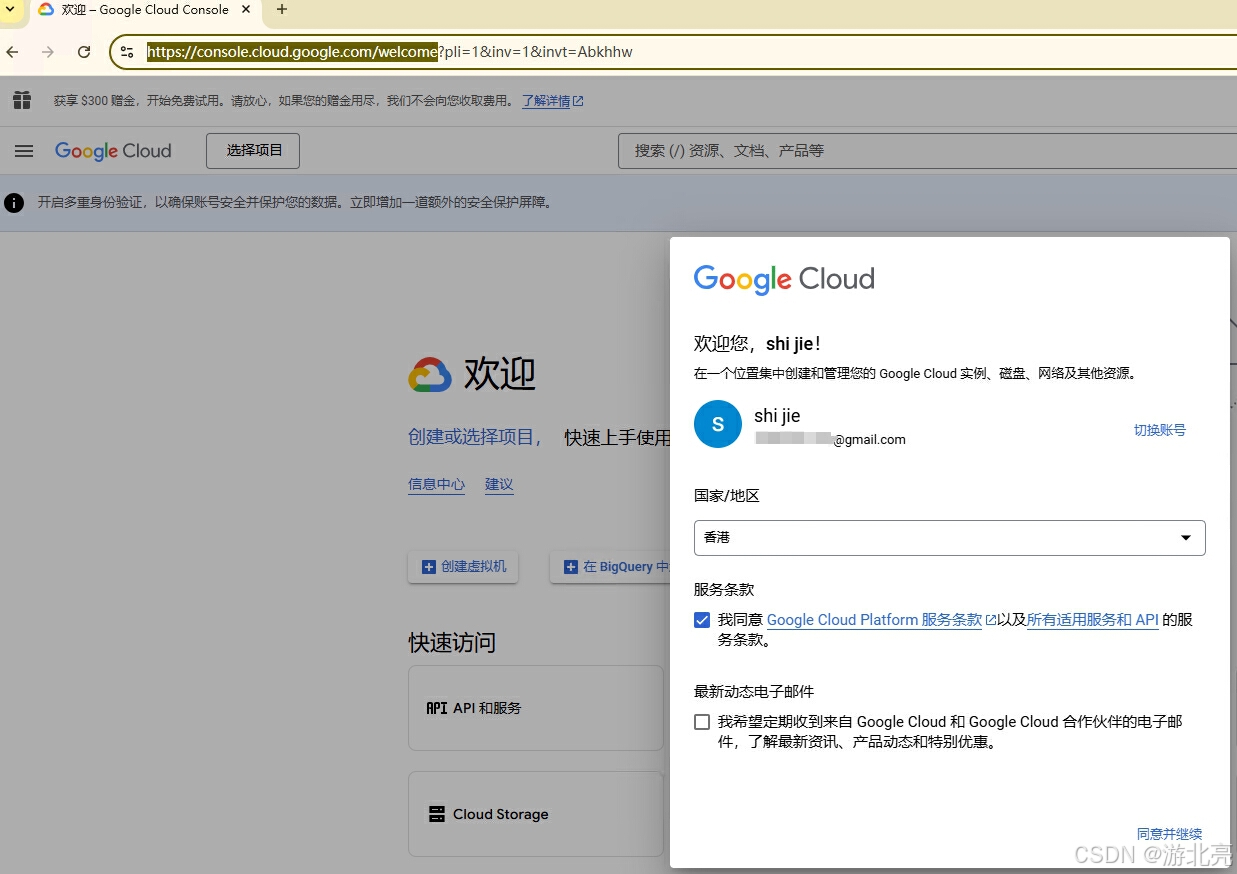The width and height of the screenshot is (1237, 874).
Task: Click the 选择项目 project selector button
Action: click(x=253, y=151)
